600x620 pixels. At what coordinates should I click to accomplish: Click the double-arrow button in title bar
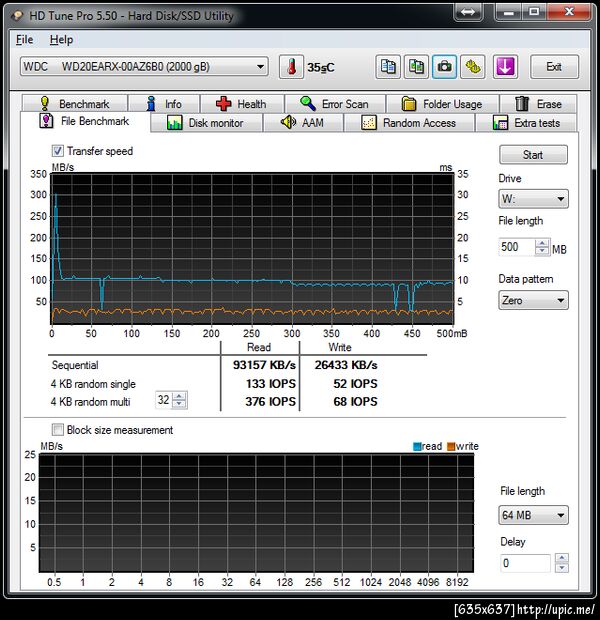coord(468,12)
